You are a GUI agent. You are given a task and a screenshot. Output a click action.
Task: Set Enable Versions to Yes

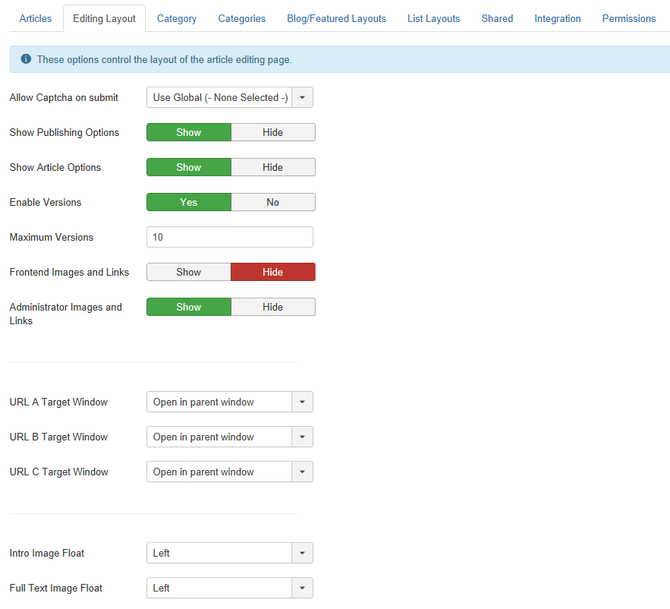click(189, 202)
